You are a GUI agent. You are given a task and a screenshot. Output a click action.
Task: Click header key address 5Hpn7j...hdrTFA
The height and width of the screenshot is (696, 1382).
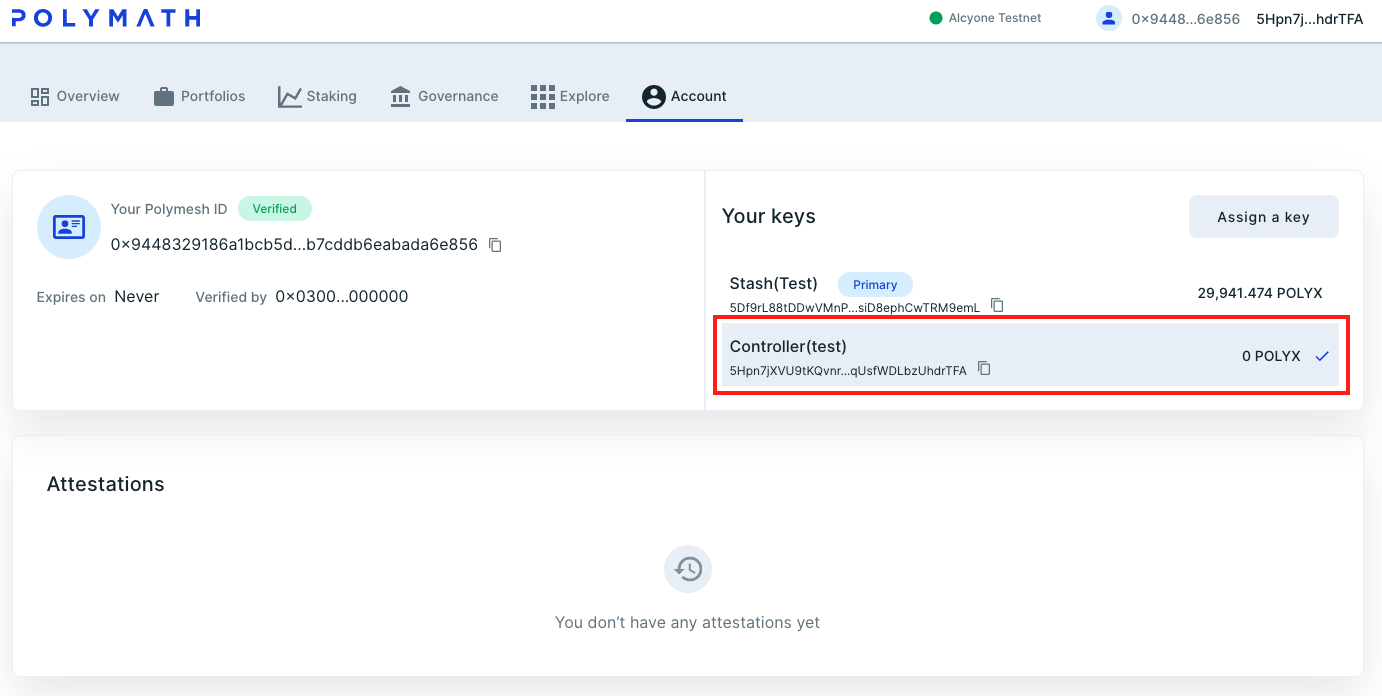[x=1310, y=19]
